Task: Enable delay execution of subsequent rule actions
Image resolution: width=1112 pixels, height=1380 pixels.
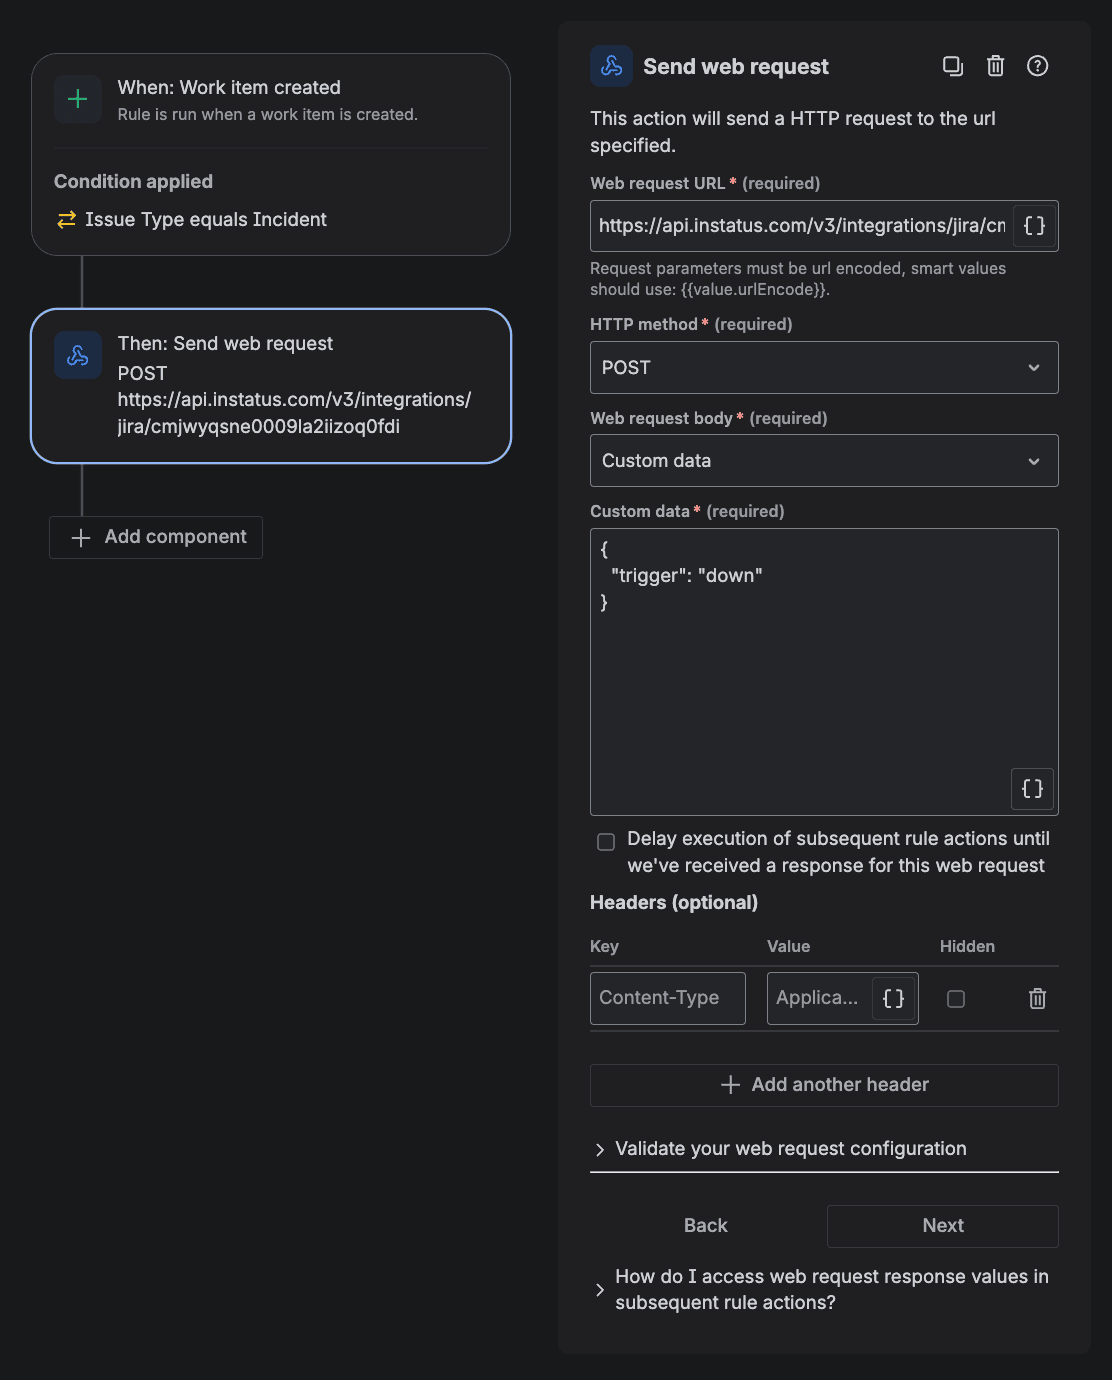Action: point(606,842)
